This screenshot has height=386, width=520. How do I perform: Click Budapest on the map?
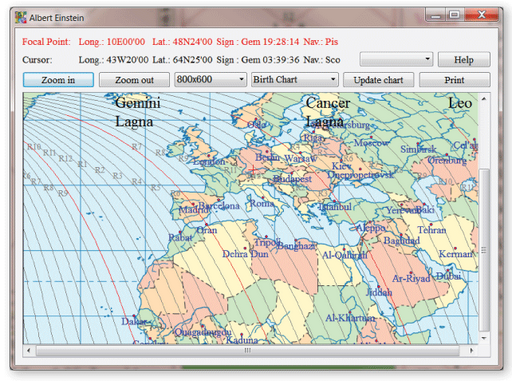click(292, 179)
